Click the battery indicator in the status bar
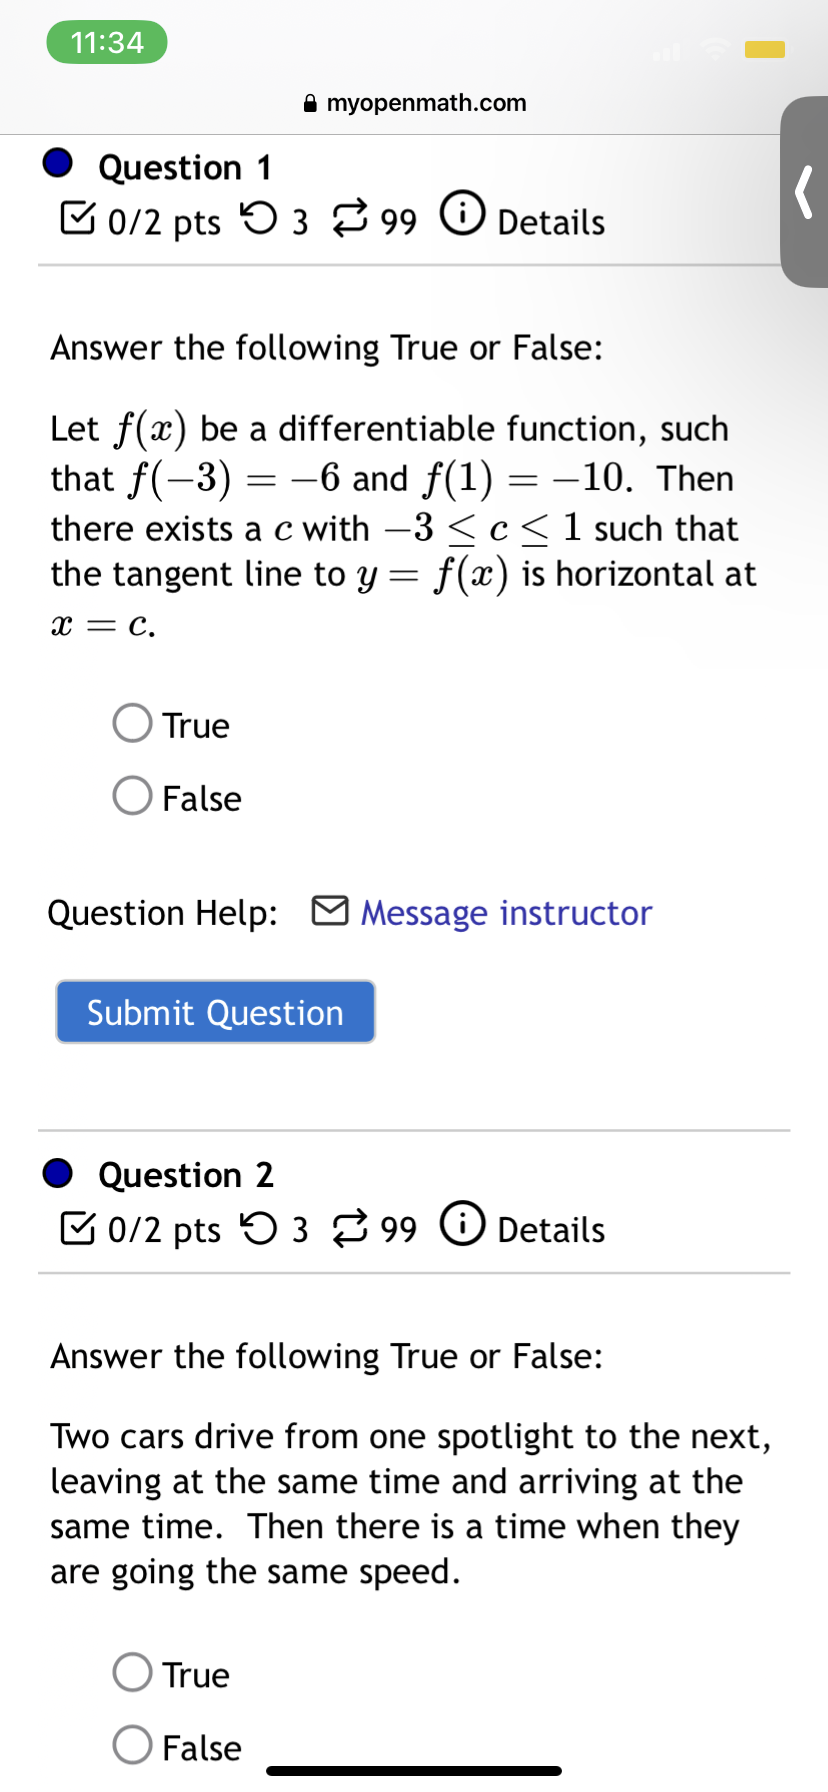Image resolution: width=828 pixels, height=1792 pixels. click(765, 48)
